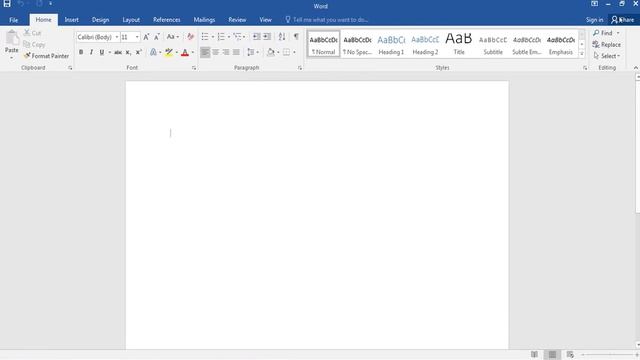The width and height of the screenshot is (640, 360).
Task: Click the Replace button
Action: click(x=607, y=44)
